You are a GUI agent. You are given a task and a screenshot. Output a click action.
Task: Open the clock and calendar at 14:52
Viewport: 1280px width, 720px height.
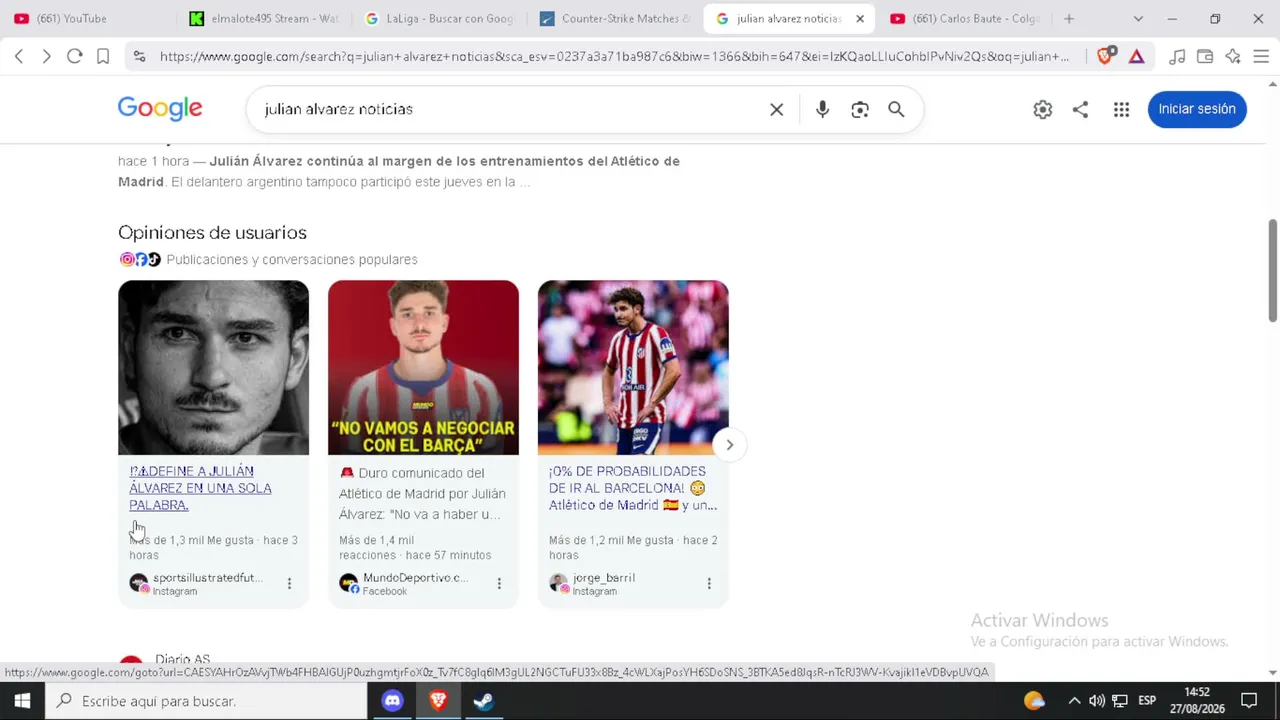click(x=1197, y=701)
